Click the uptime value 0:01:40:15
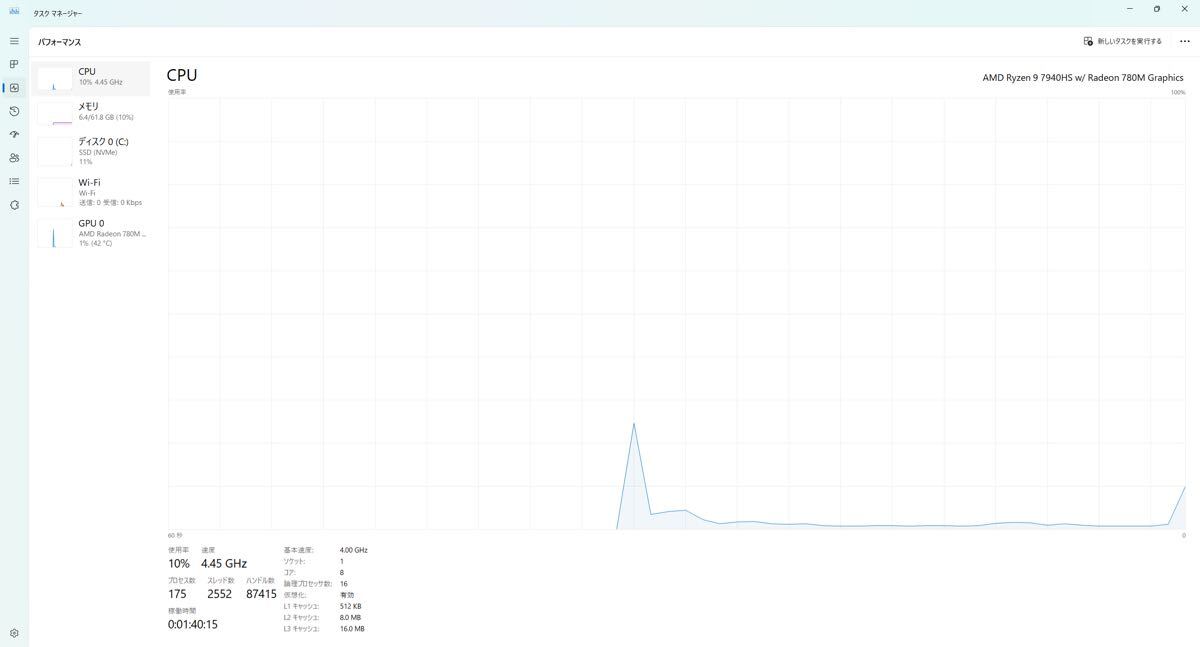1200x647 pixels. coord(193,624)
